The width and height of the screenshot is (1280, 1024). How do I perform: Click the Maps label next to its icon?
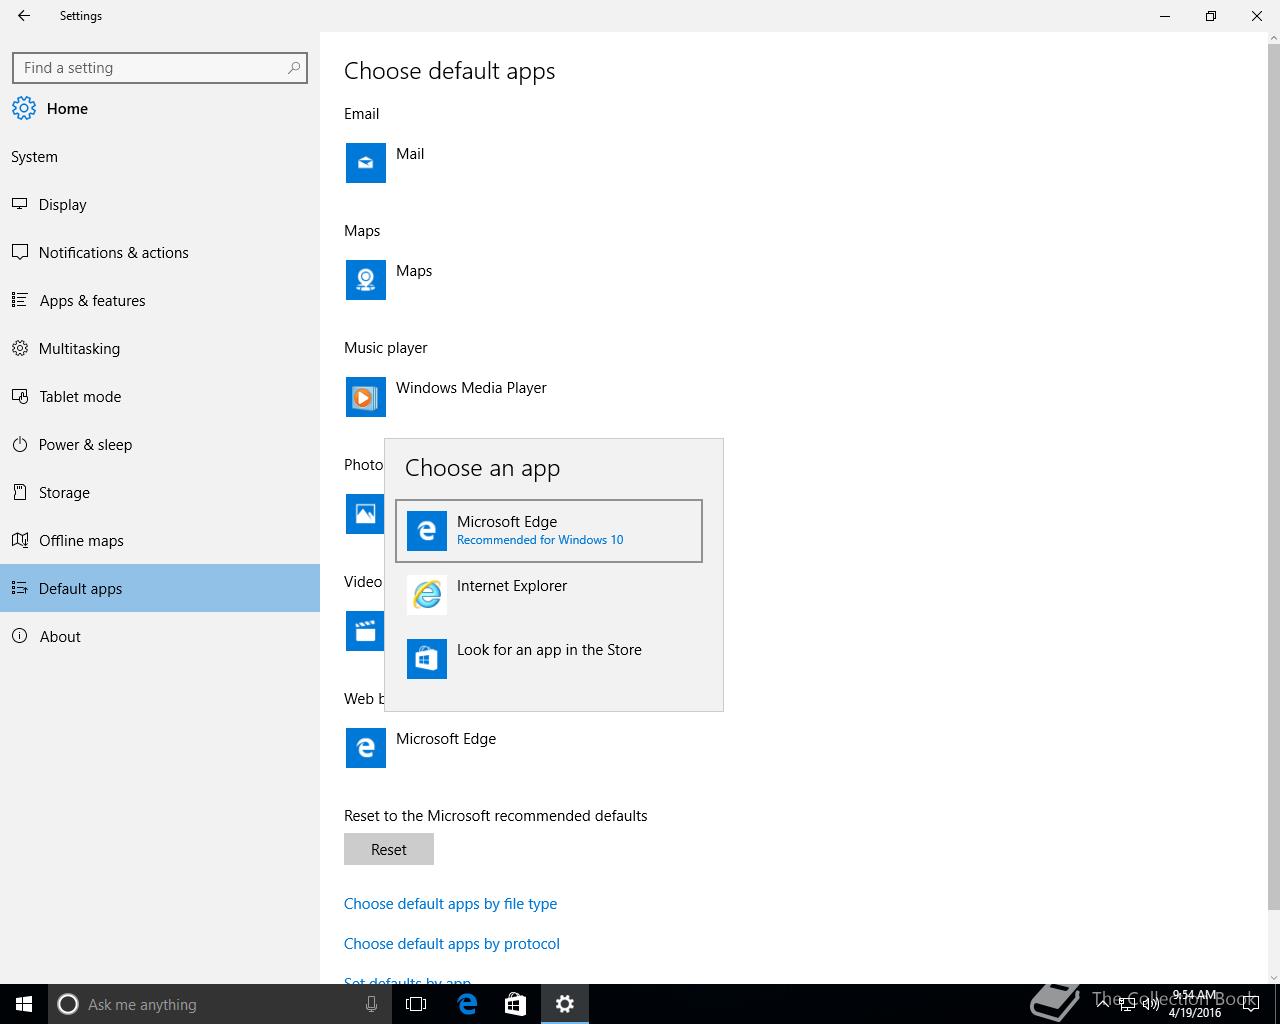tap(414, 270)
